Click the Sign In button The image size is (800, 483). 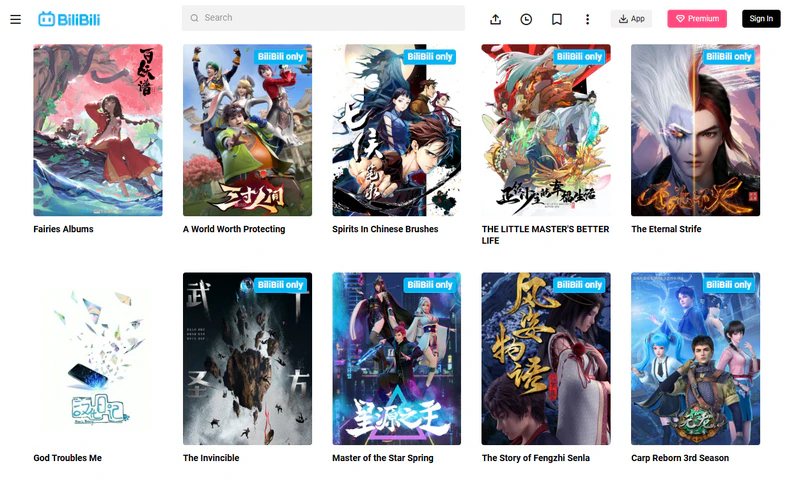click(761, 19)
